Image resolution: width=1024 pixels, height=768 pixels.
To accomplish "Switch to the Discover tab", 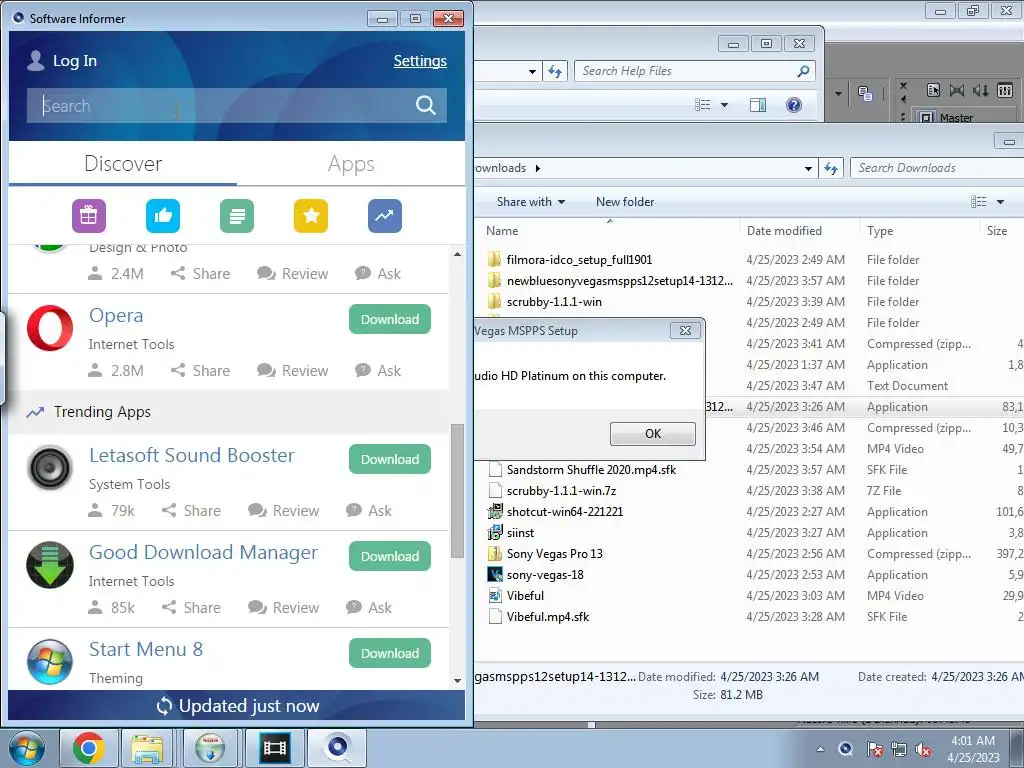I will (123, 164).
